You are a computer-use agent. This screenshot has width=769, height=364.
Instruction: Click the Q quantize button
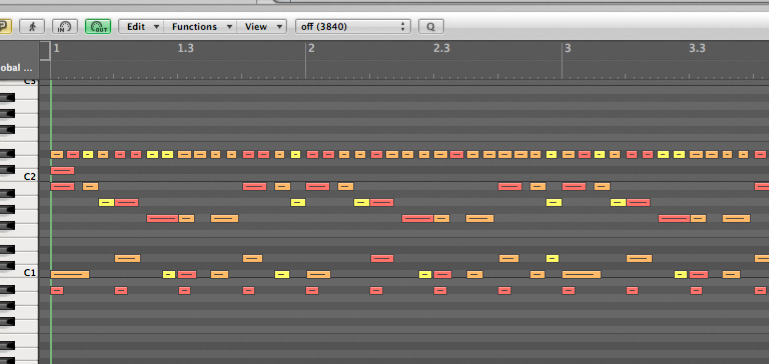431,26
